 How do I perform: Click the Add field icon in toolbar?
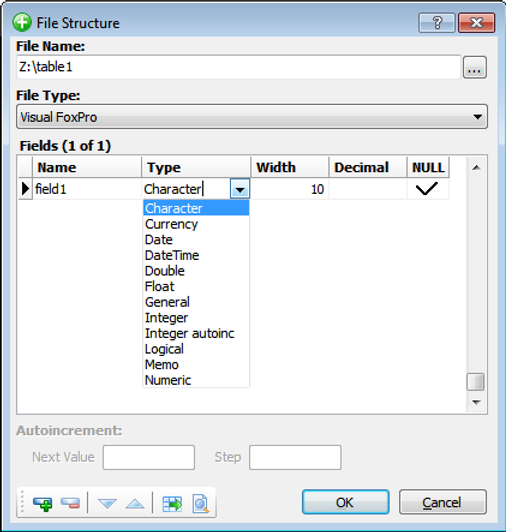point(42,504)
